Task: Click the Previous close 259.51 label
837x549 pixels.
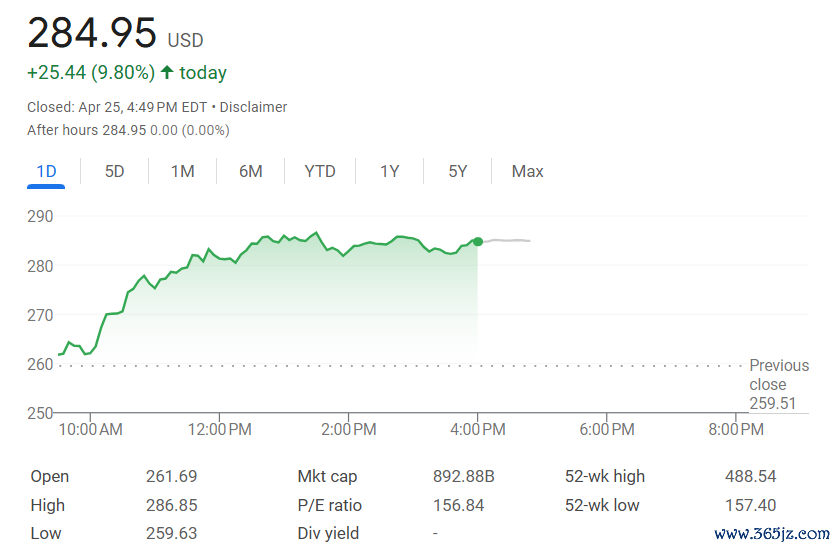Action: [x=778, y=384]
